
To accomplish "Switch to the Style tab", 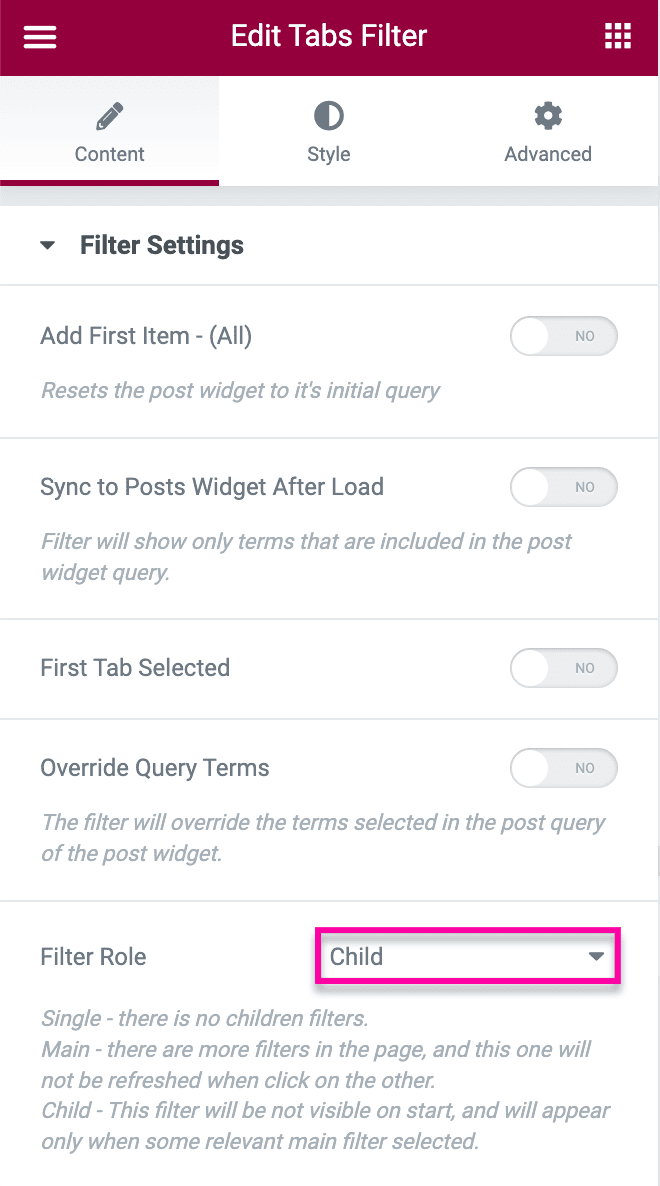I will point(328,131).
